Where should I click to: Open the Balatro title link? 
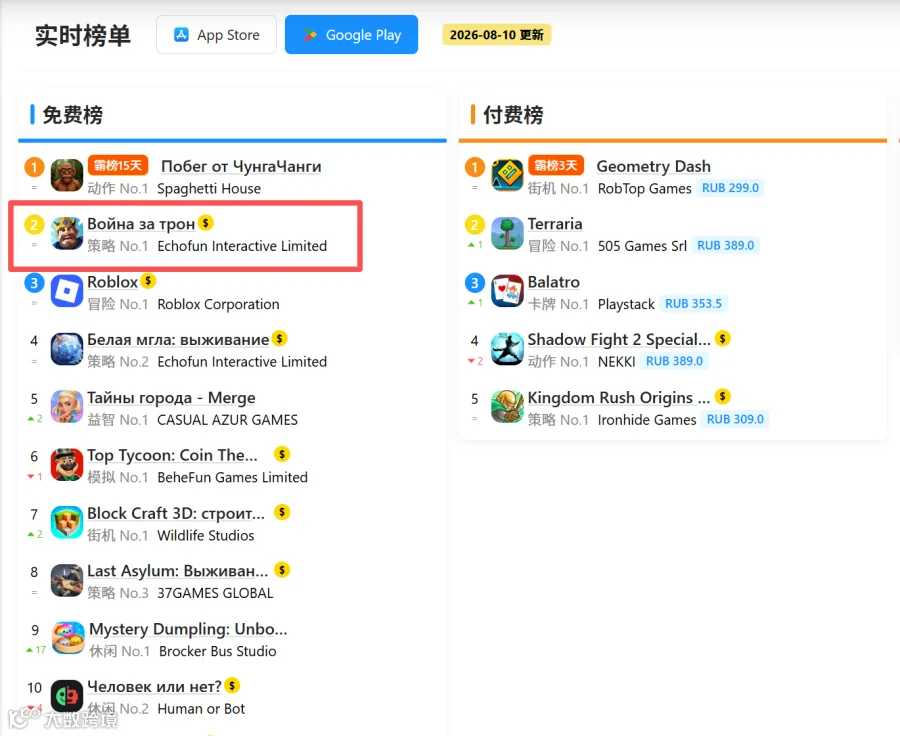tap(554, 282)
